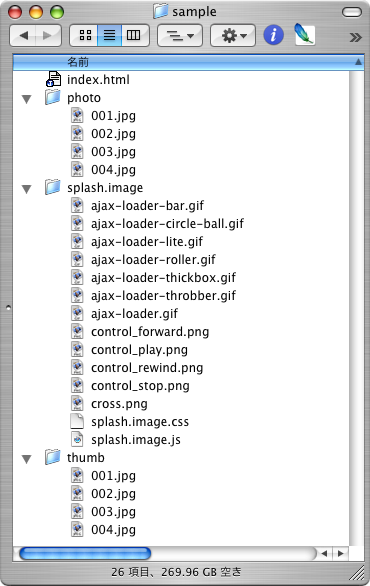370x586 pixels.
Task: Go forward with the right arrow
Action: [x=48, y=36]
